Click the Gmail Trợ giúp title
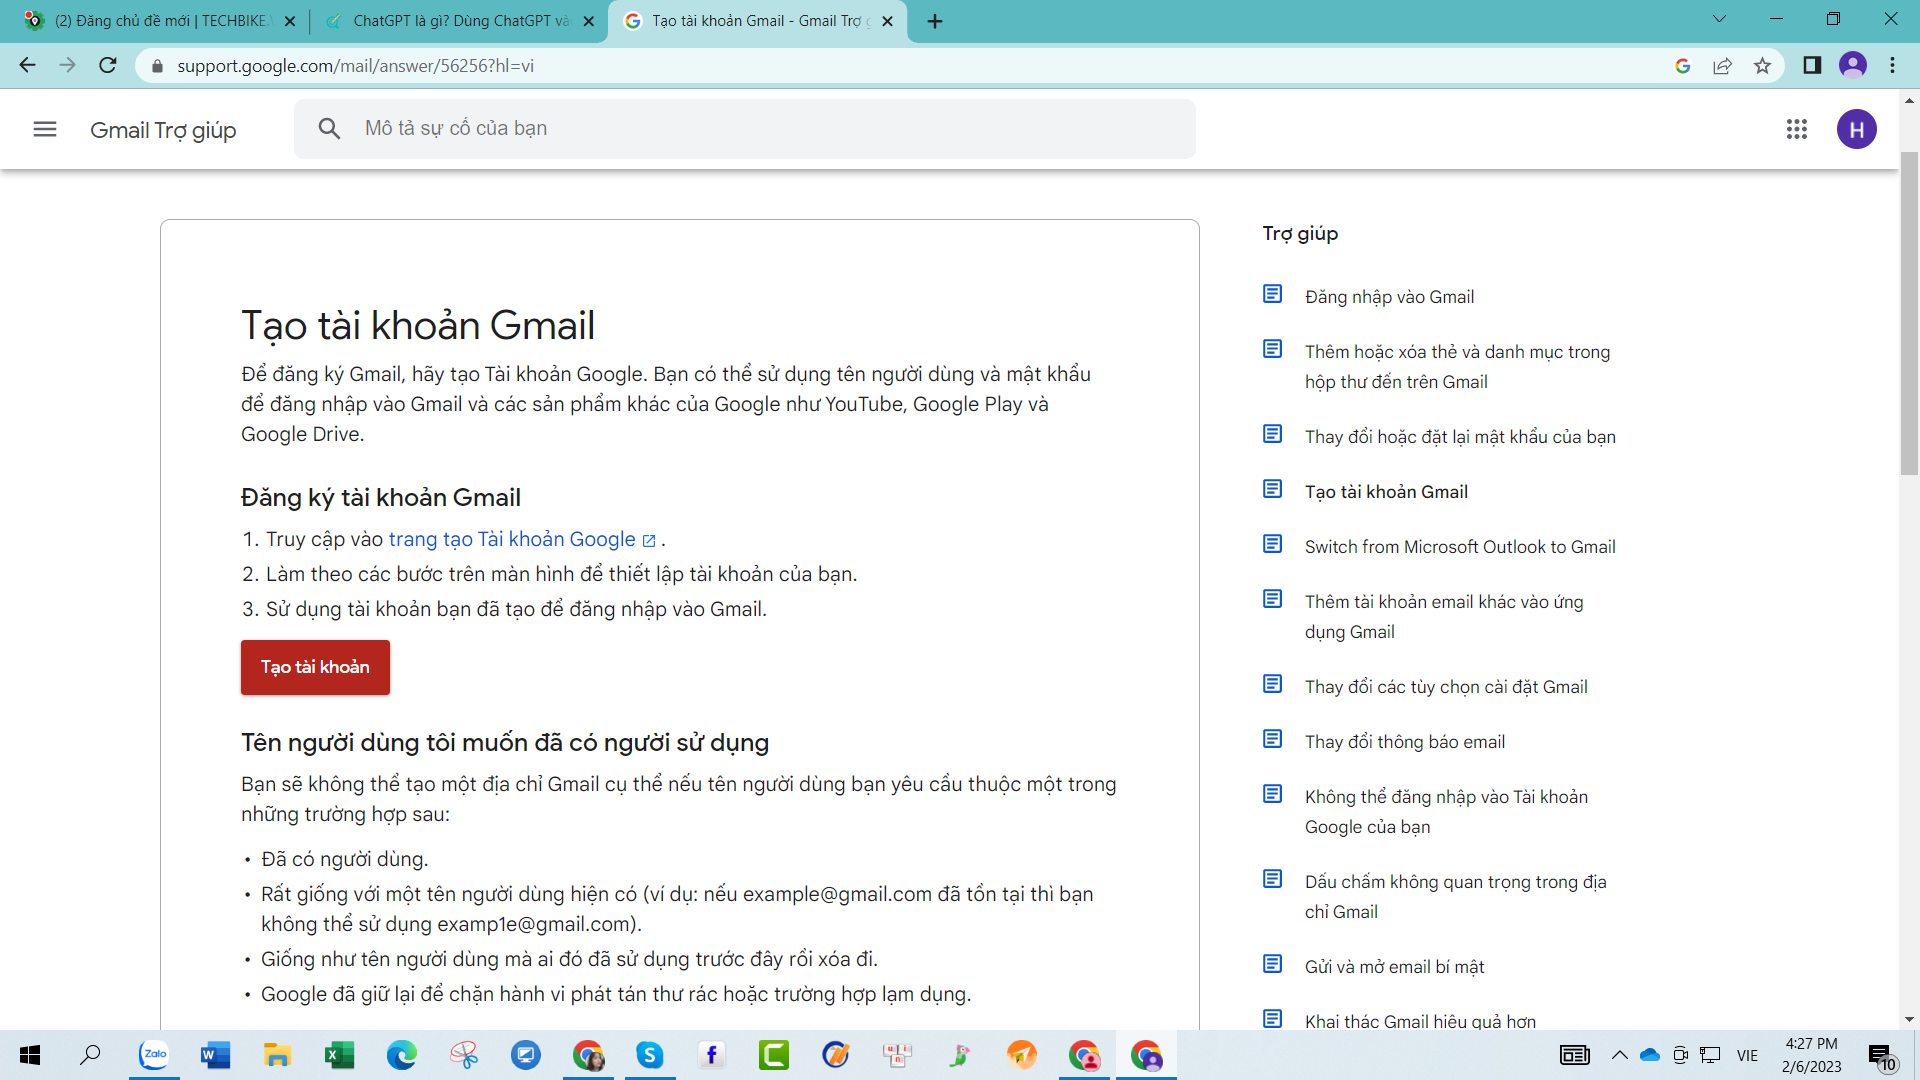Image resolution: width=1920 pixels, height=1080 pixels. [163, 130]
